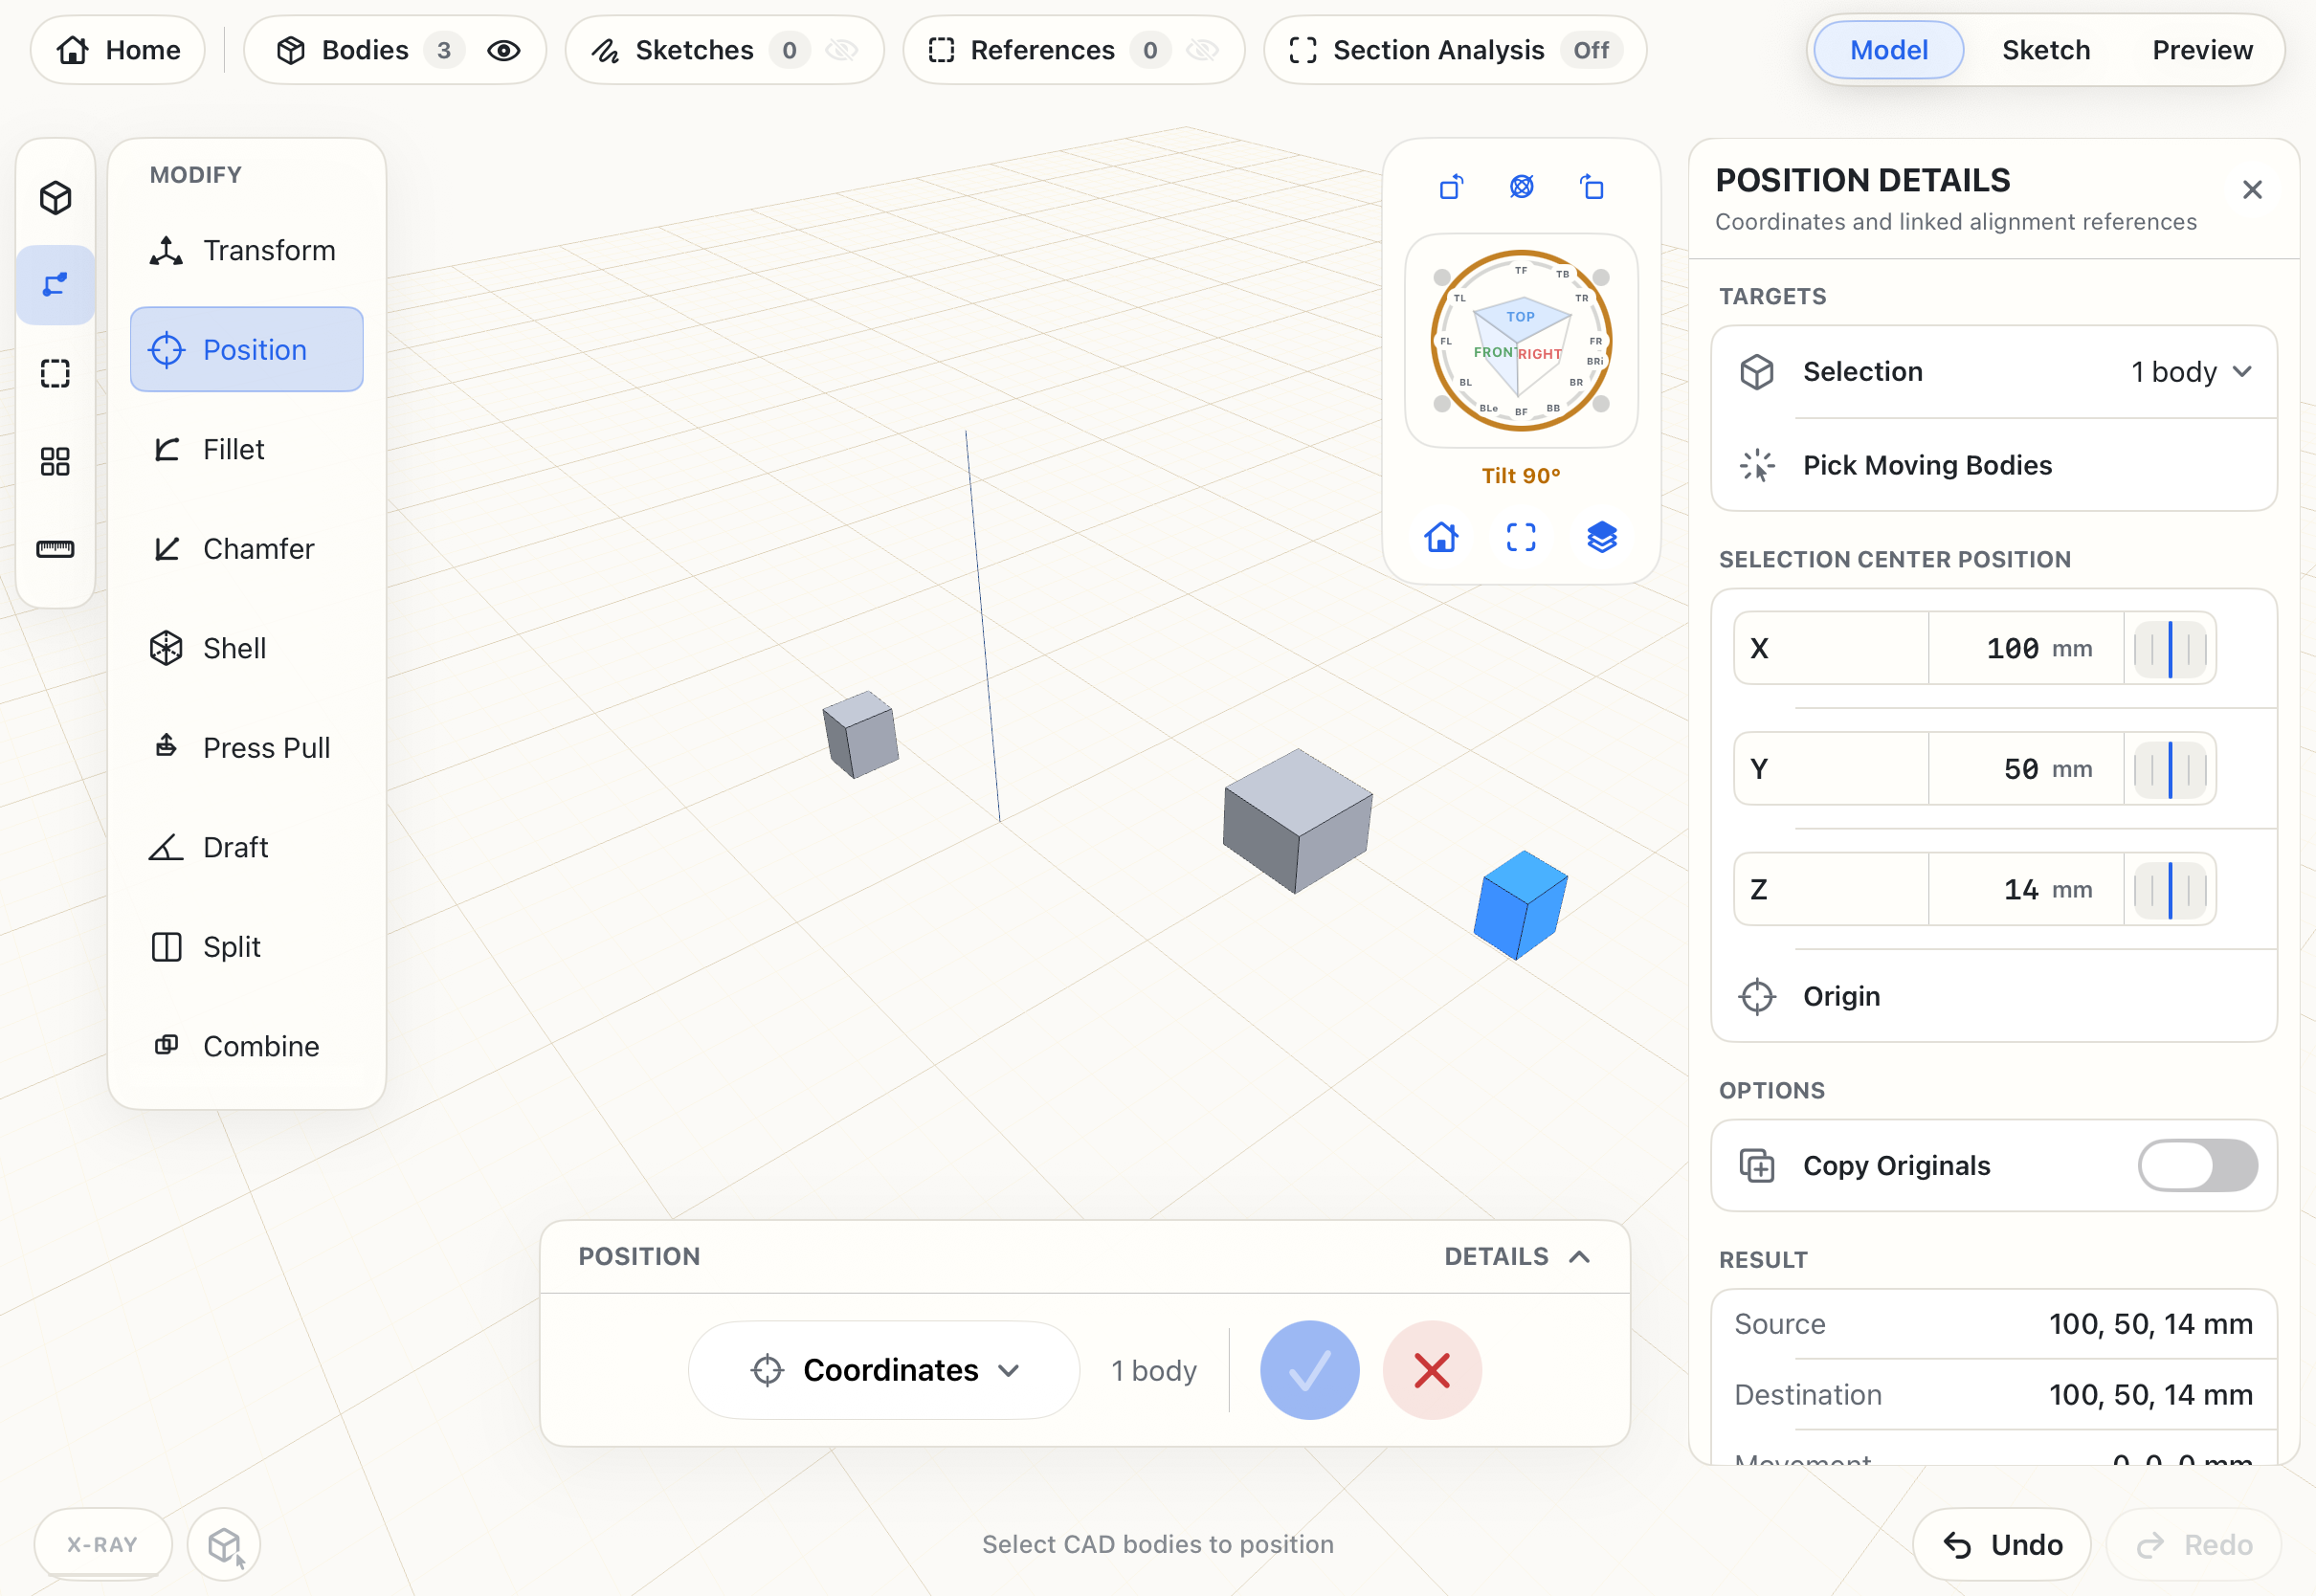Collapse the DETAILS panel chevron
Viewport: 2316px width, 1596px height.
(1580, 1257)
